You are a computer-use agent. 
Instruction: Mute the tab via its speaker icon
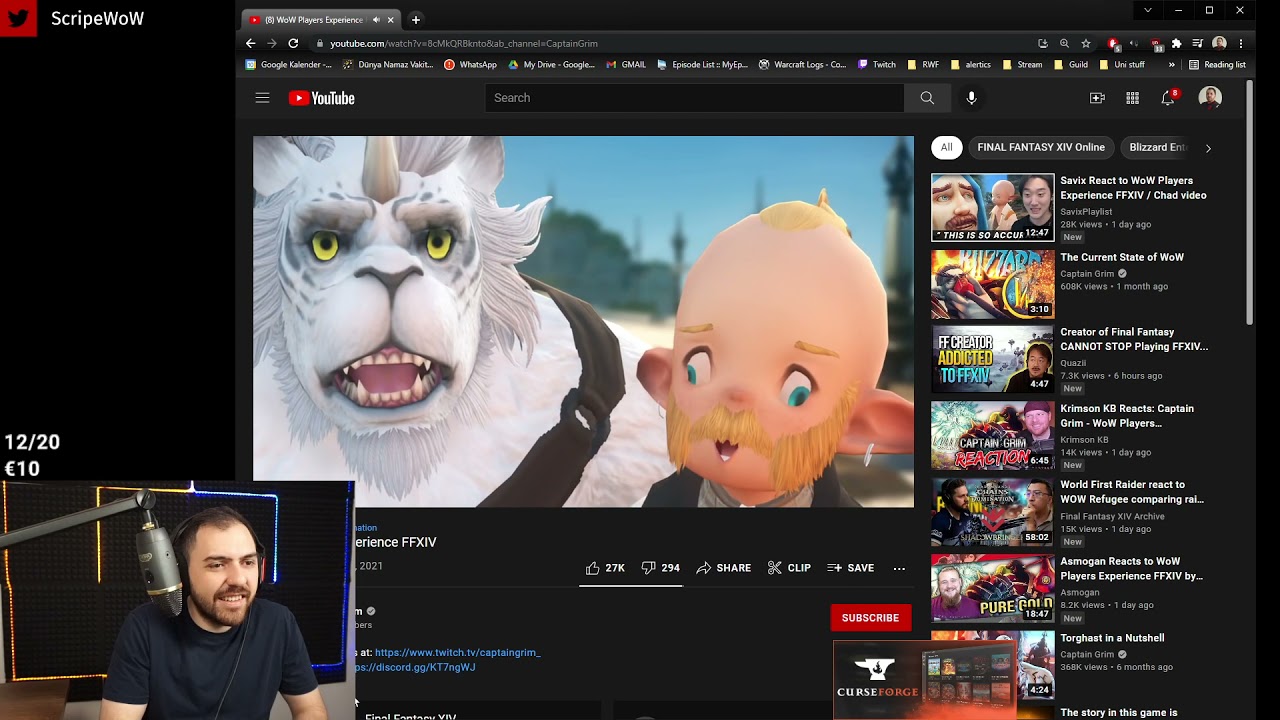click(x=377, y=19)
